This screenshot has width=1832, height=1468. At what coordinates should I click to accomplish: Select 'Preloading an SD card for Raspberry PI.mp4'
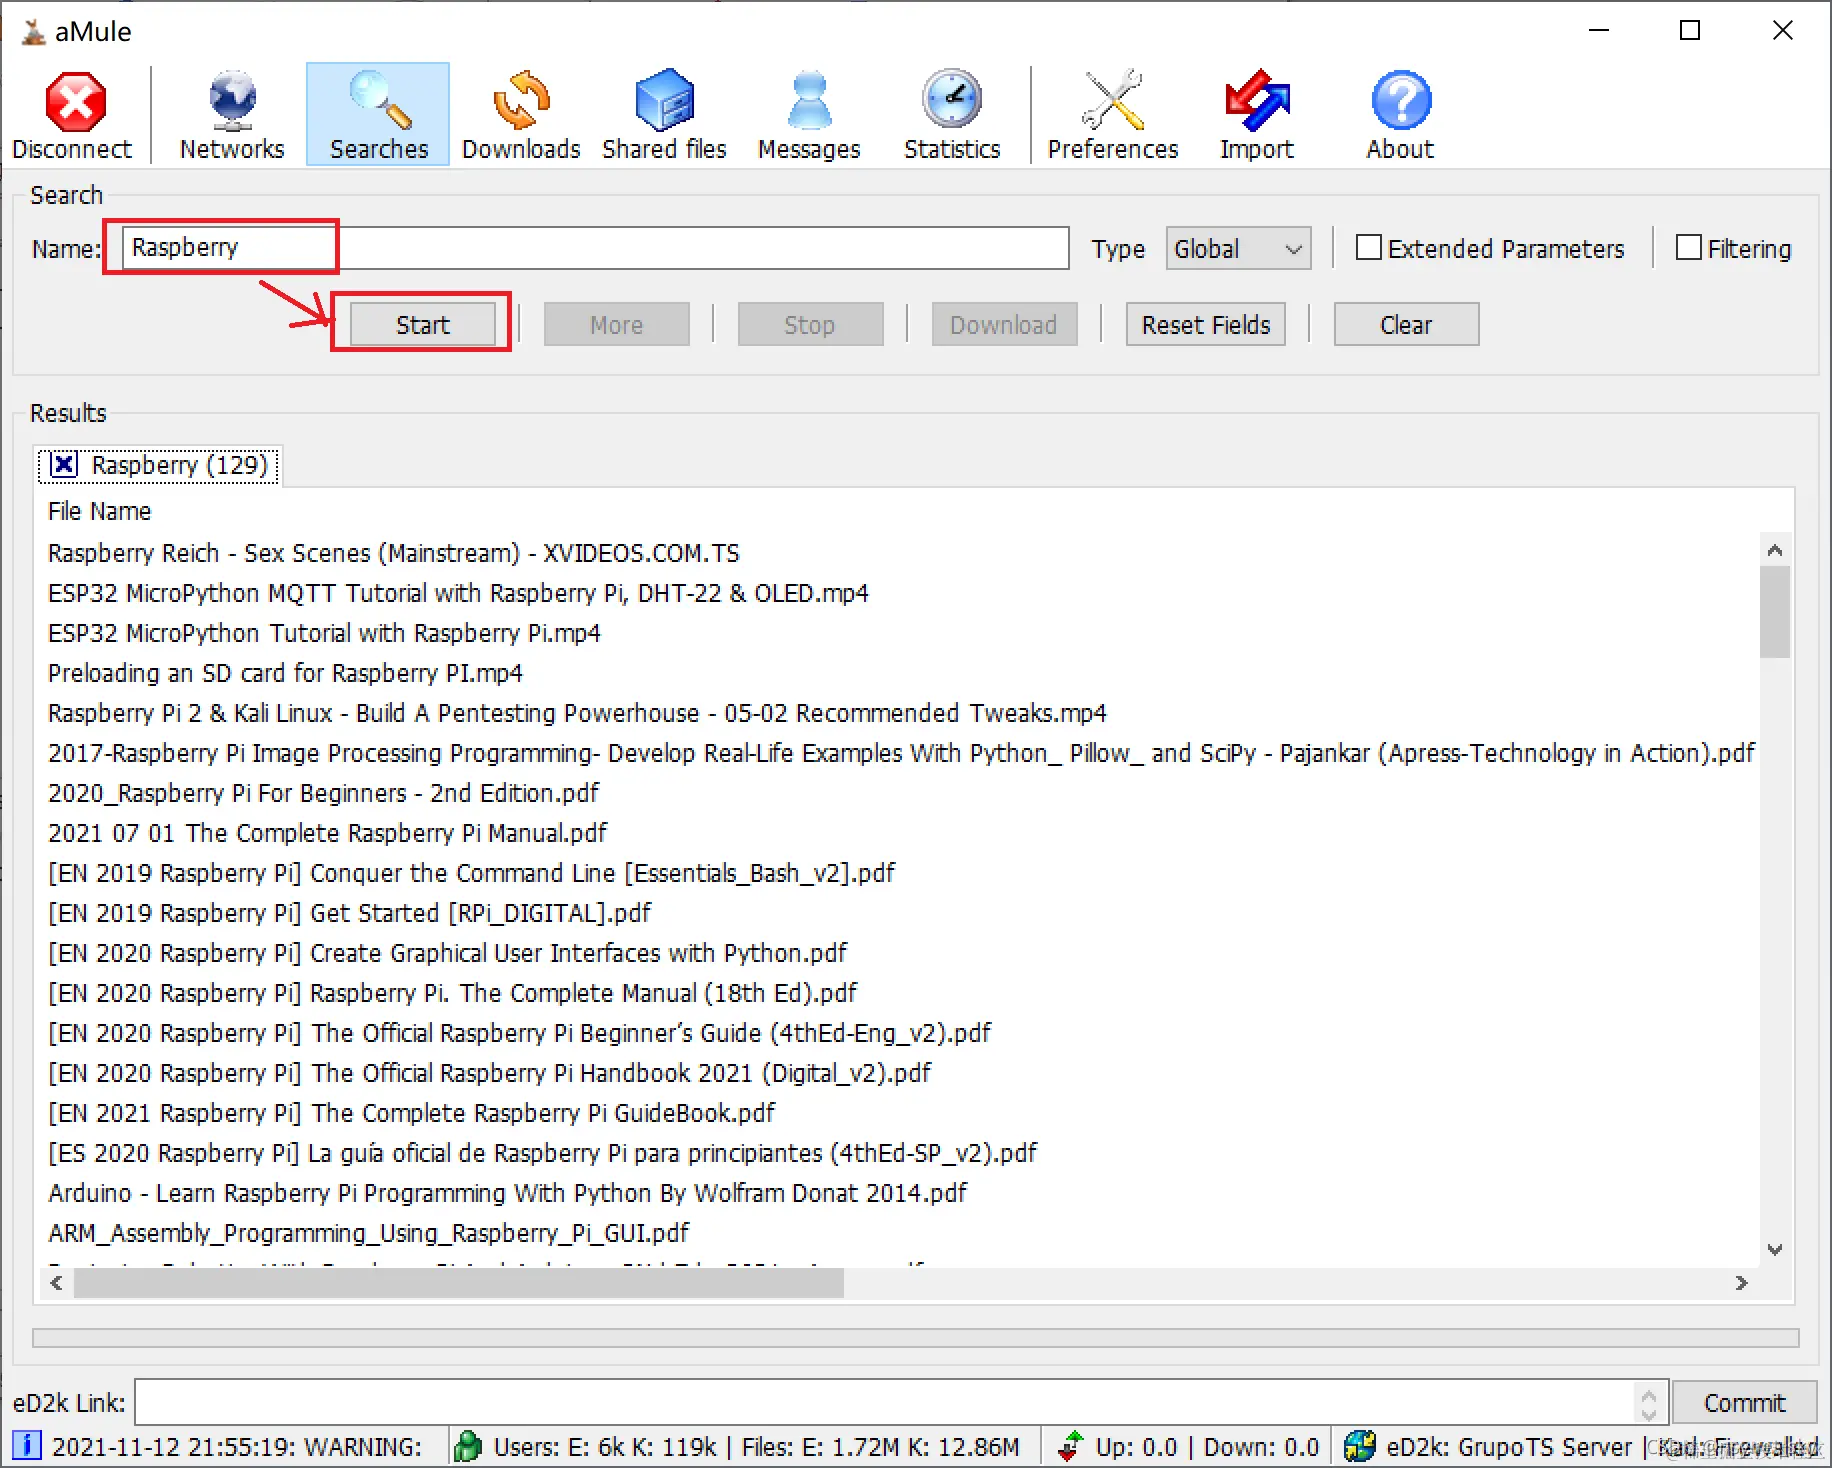285,673
